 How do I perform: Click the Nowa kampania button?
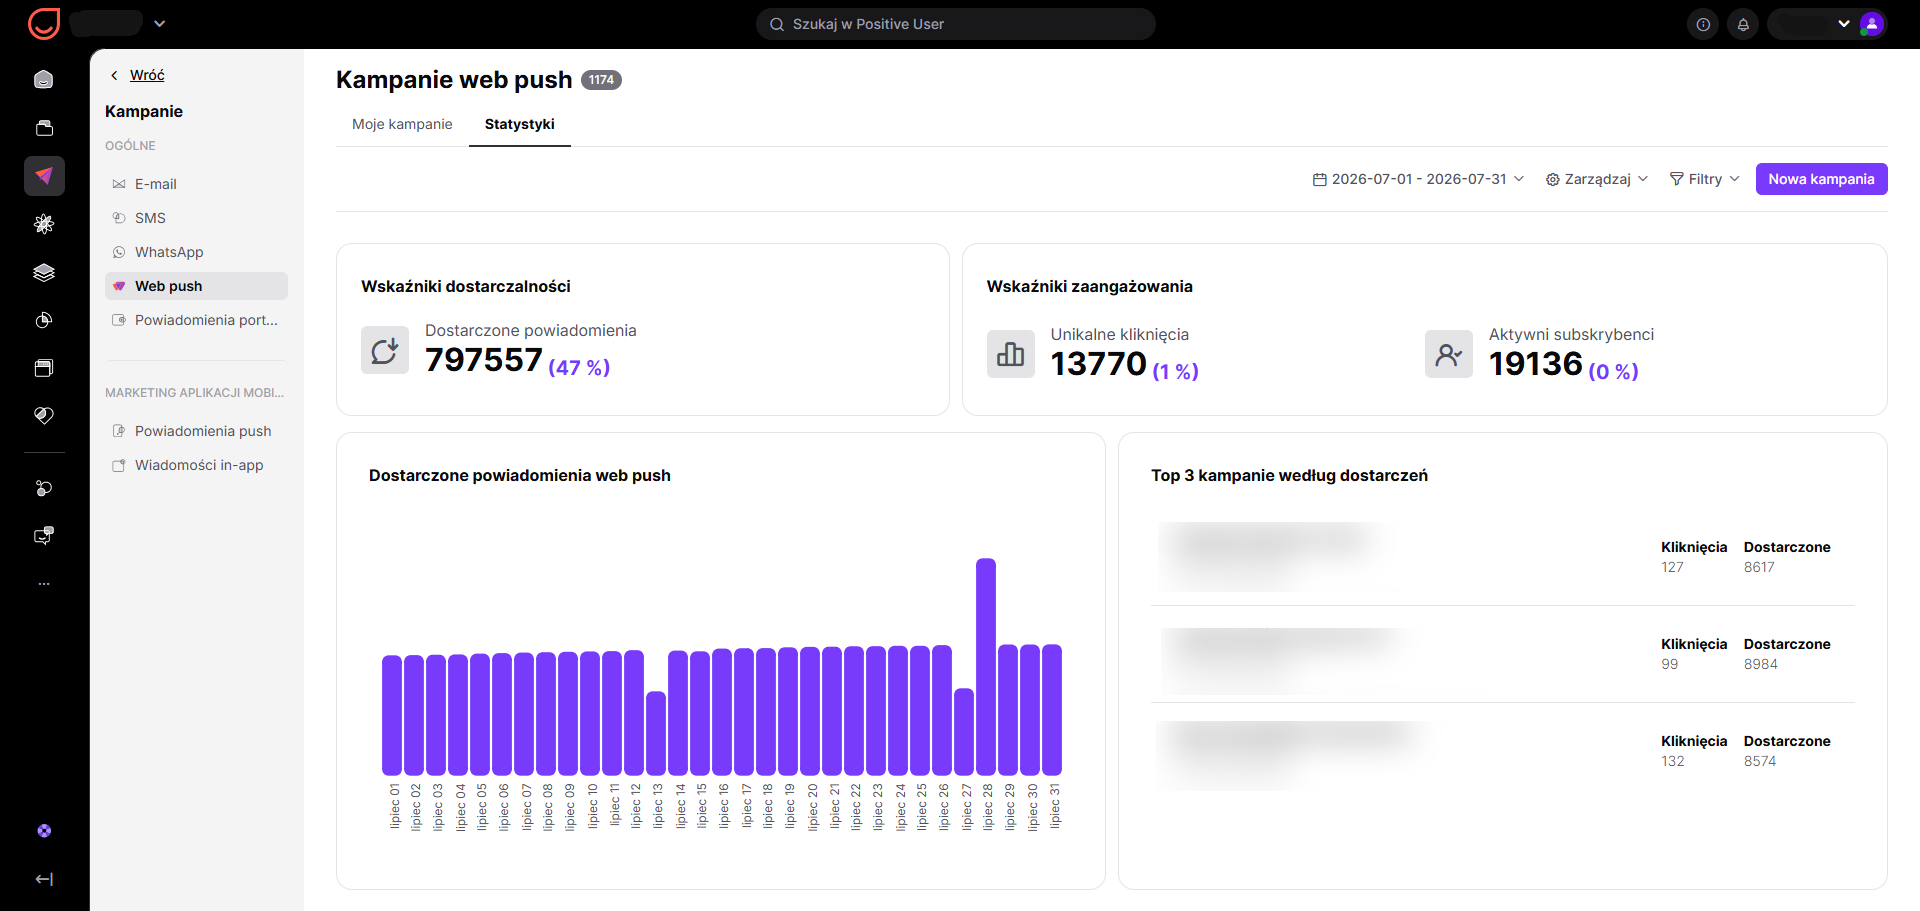coord(1821,179)
